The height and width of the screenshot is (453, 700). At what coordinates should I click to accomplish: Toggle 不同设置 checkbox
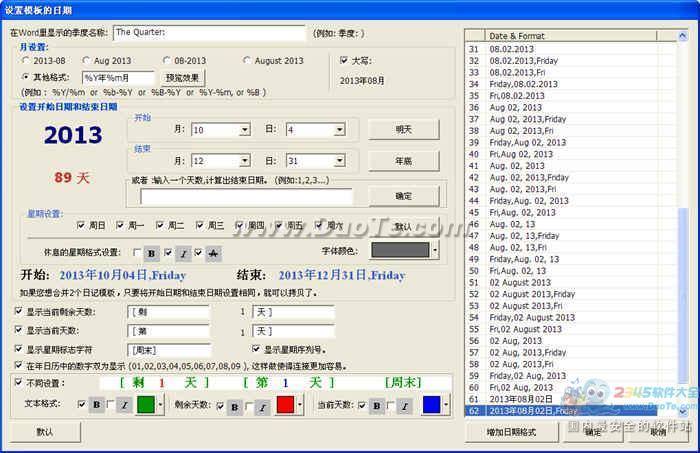coord(18,382)
